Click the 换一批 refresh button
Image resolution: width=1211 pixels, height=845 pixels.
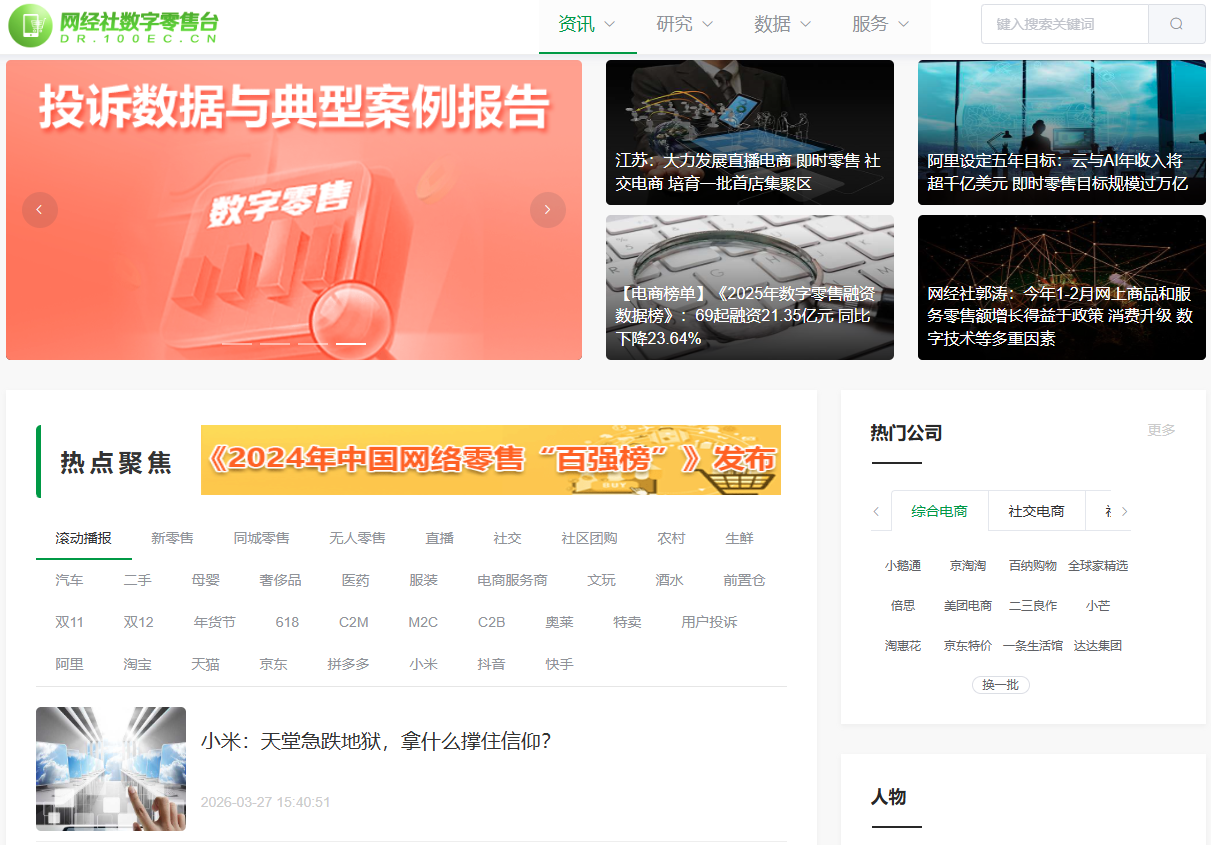1000,685
